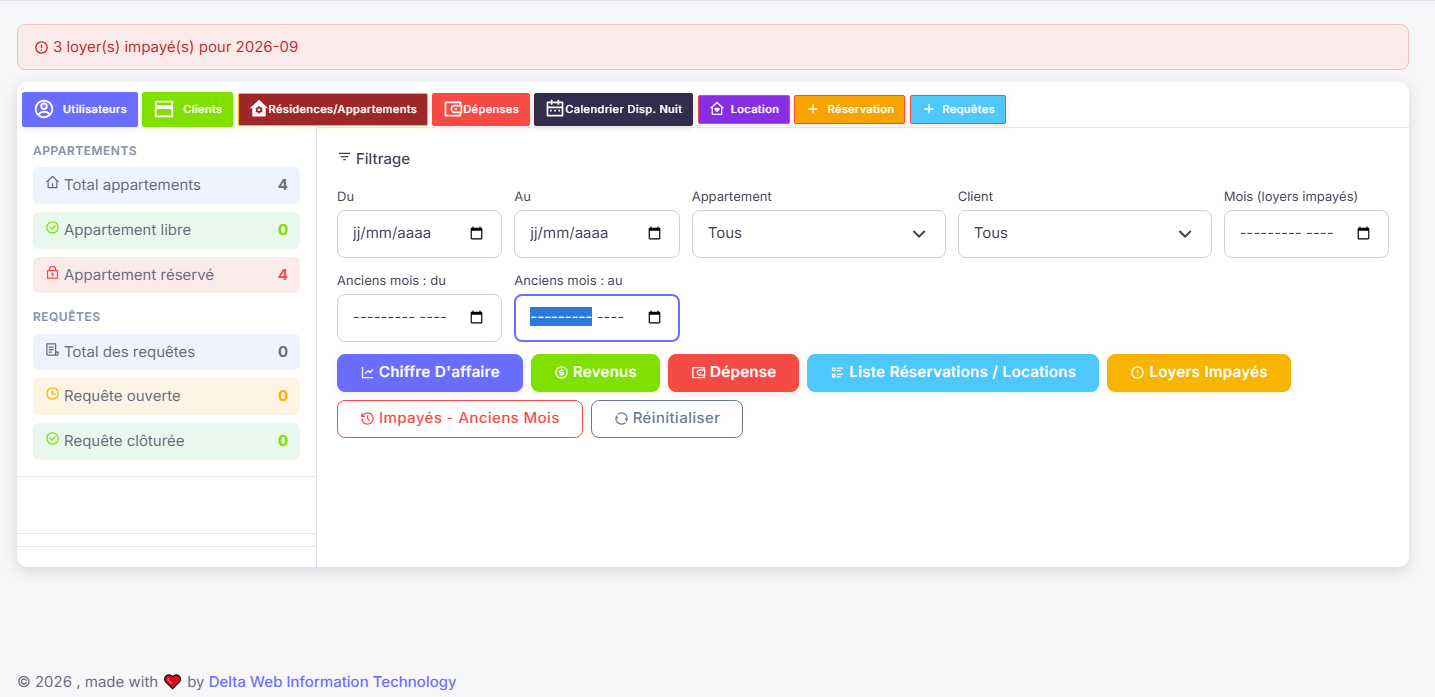The height and width of the screenshot is (697, 1435).
Task: Show Impayés - Anciens Mois report
Action: 460,418
